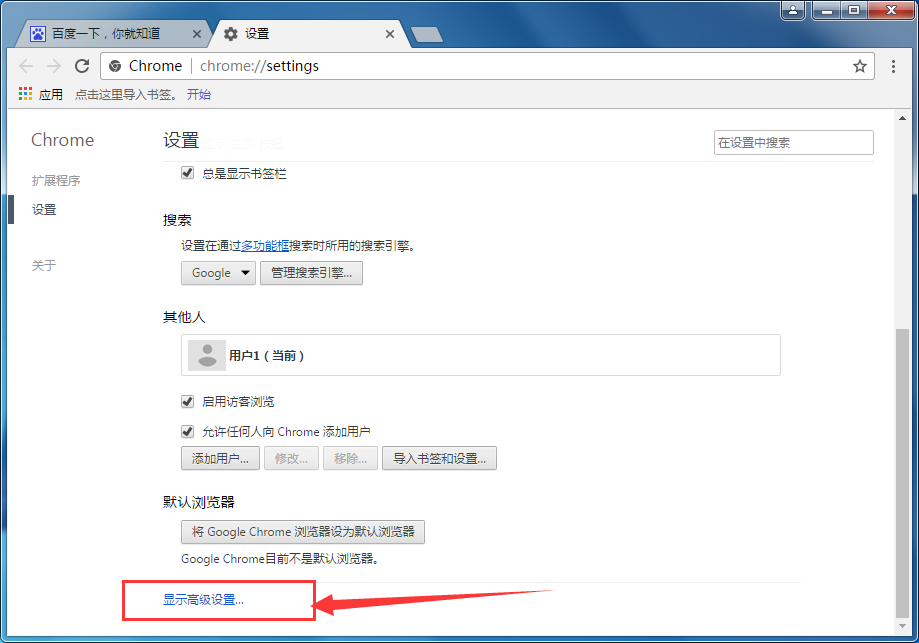Close the Baidu tab
919x643 pixels.
tap(197, 34)
